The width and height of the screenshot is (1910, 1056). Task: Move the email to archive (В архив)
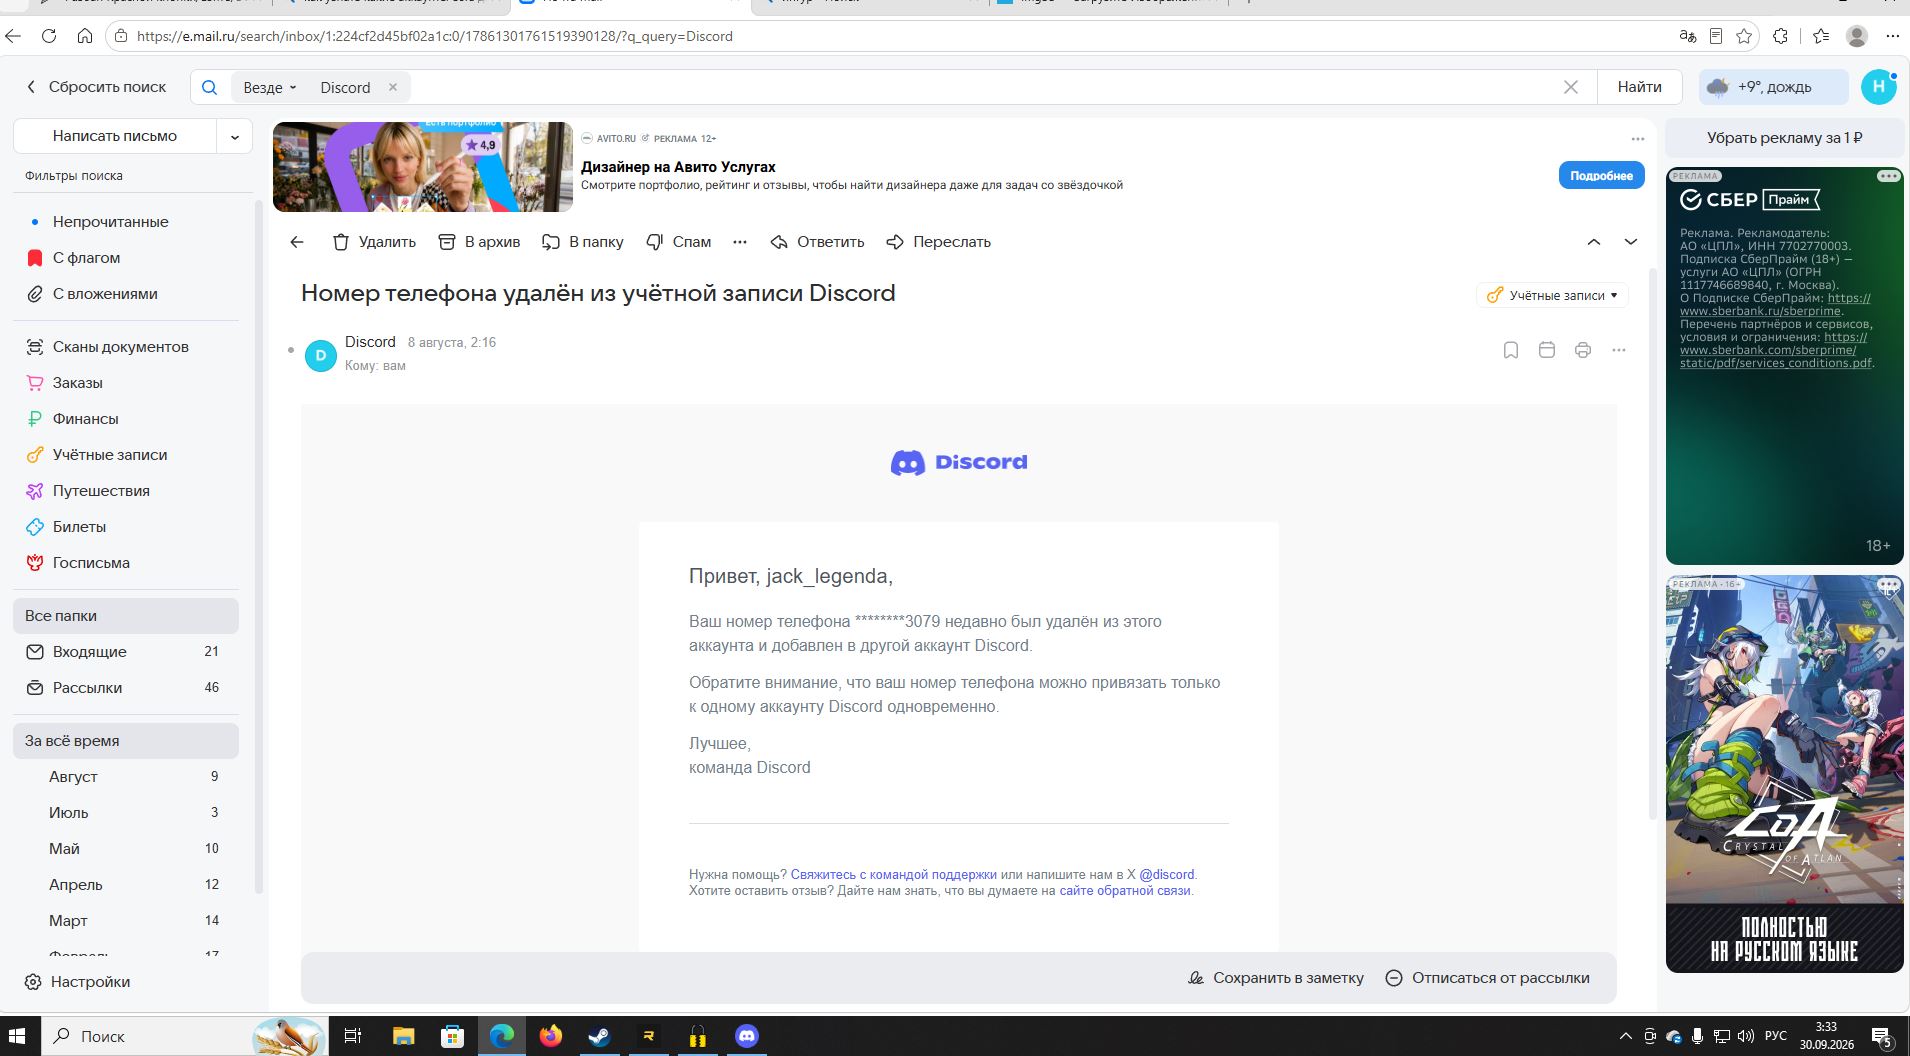click(479, 242)
